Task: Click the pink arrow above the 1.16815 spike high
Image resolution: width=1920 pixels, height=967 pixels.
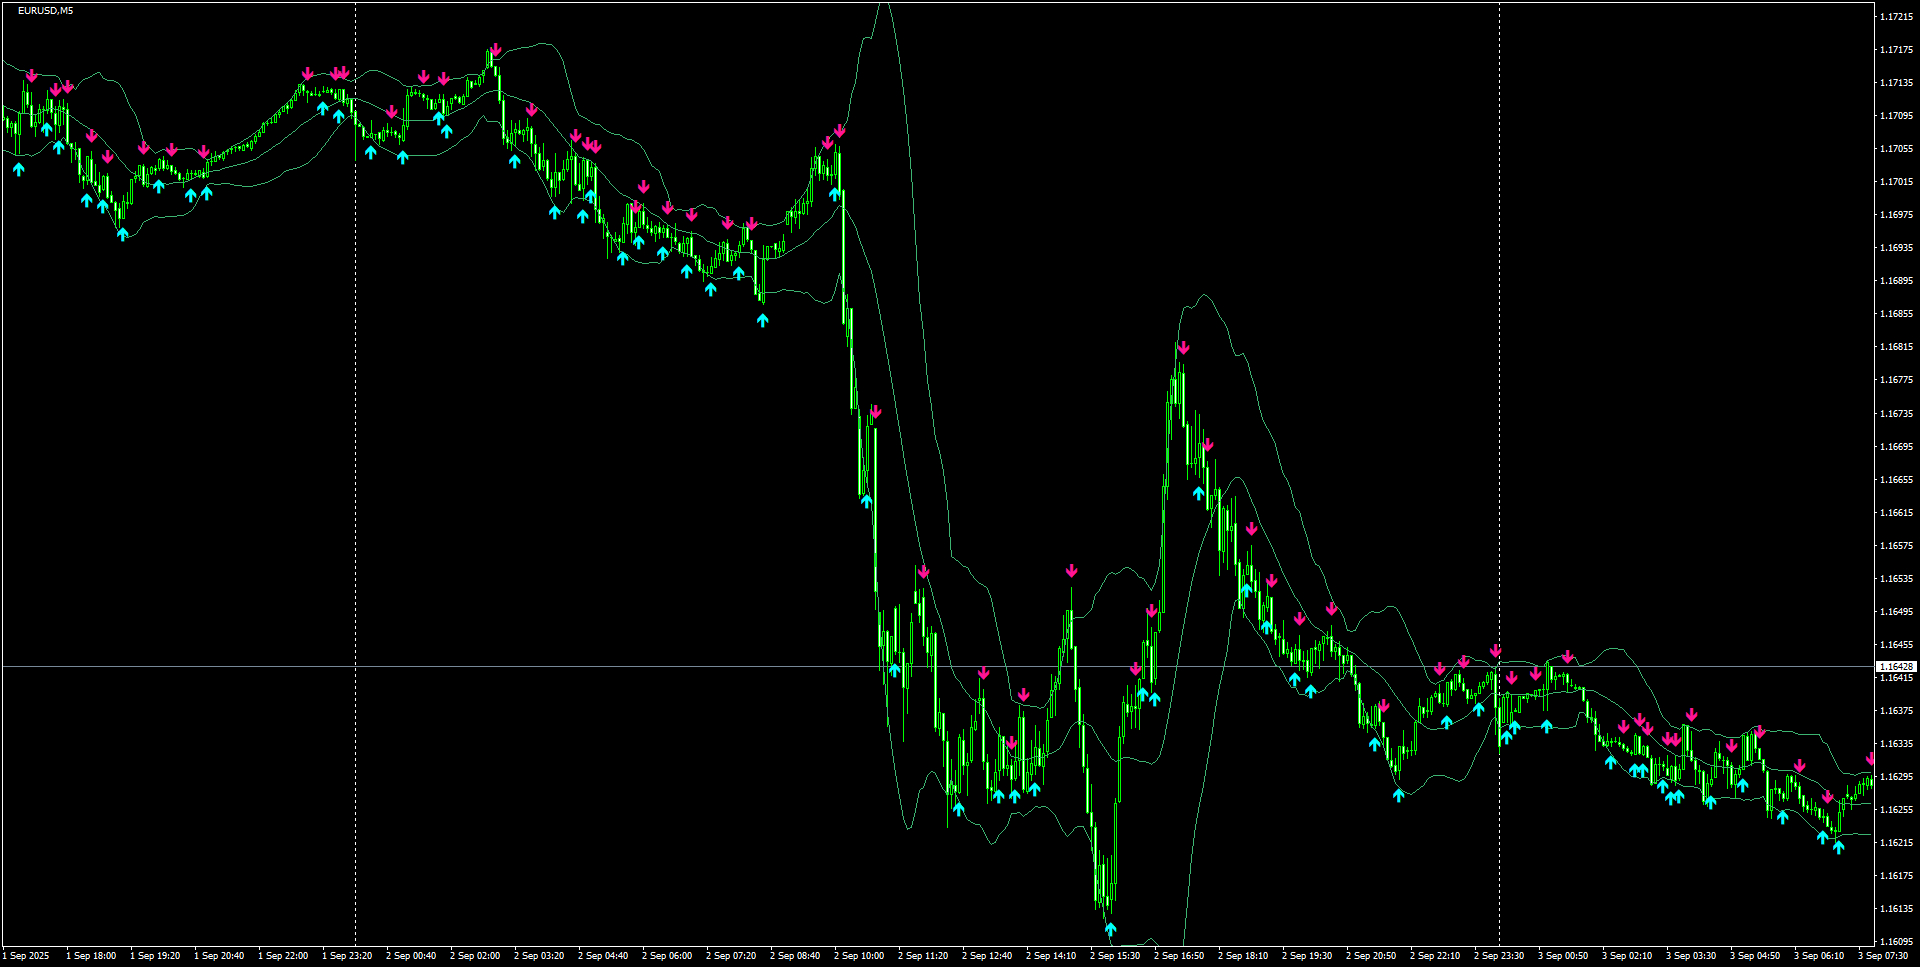Action: 1183,348
